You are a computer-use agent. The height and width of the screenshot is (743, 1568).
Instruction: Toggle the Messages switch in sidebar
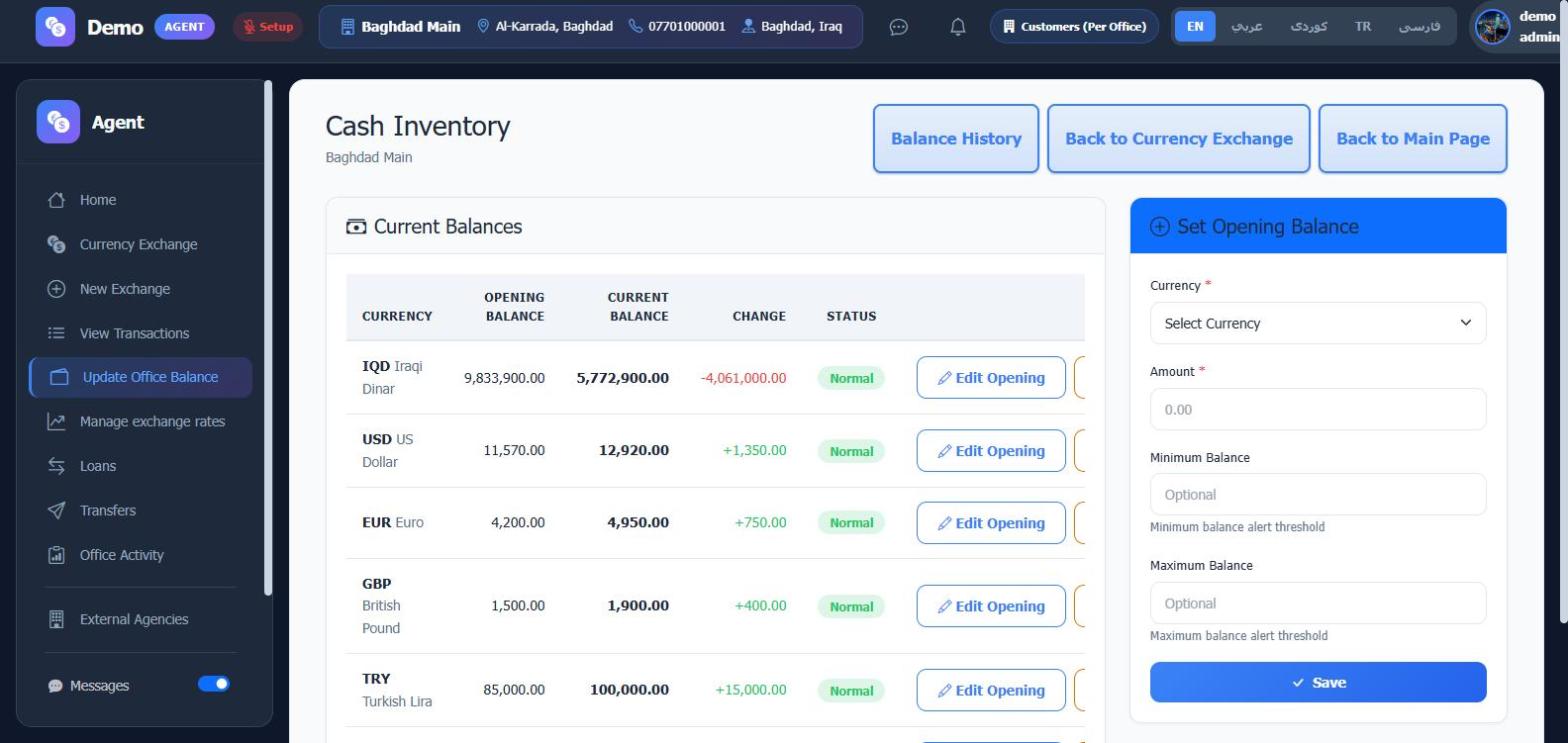click(214, 684)
